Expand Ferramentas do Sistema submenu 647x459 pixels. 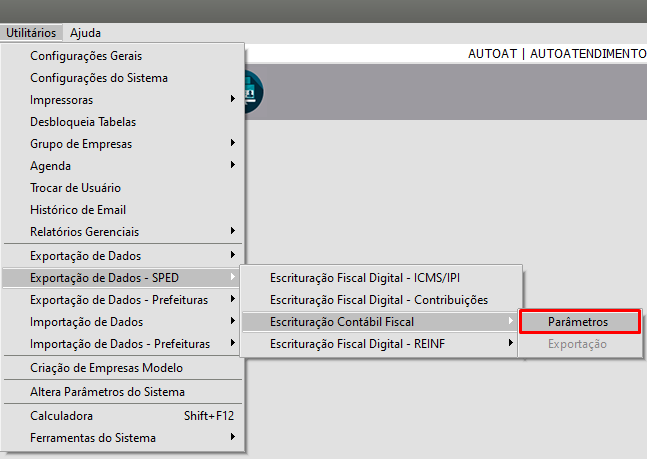tap(93, 437)
